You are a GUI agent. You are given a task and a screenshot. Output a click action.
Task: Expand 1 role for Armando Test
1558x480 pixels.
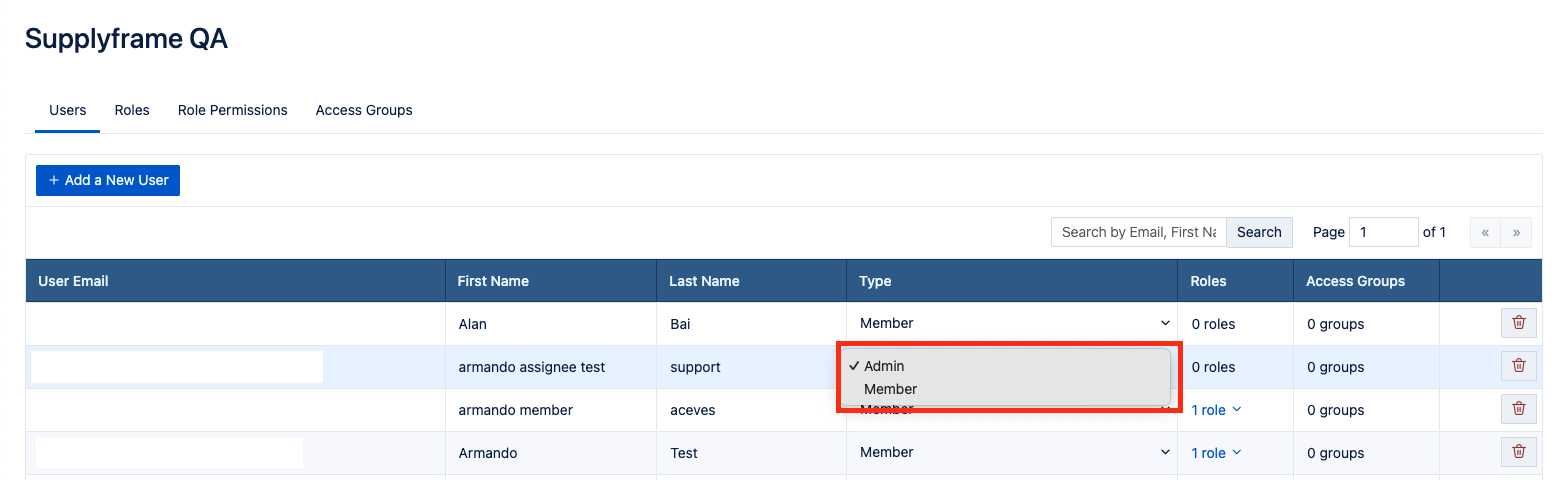[1216, 453]
